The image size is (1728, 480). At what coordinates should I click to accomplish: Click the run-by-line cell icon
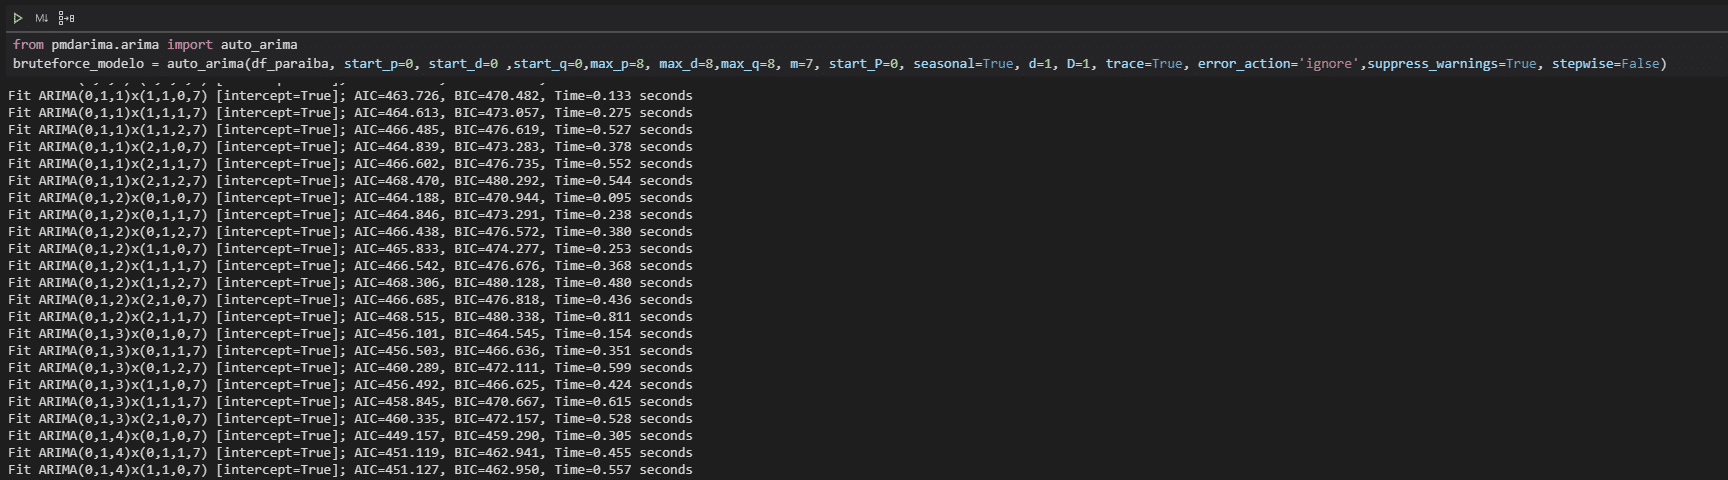(66, 18)
